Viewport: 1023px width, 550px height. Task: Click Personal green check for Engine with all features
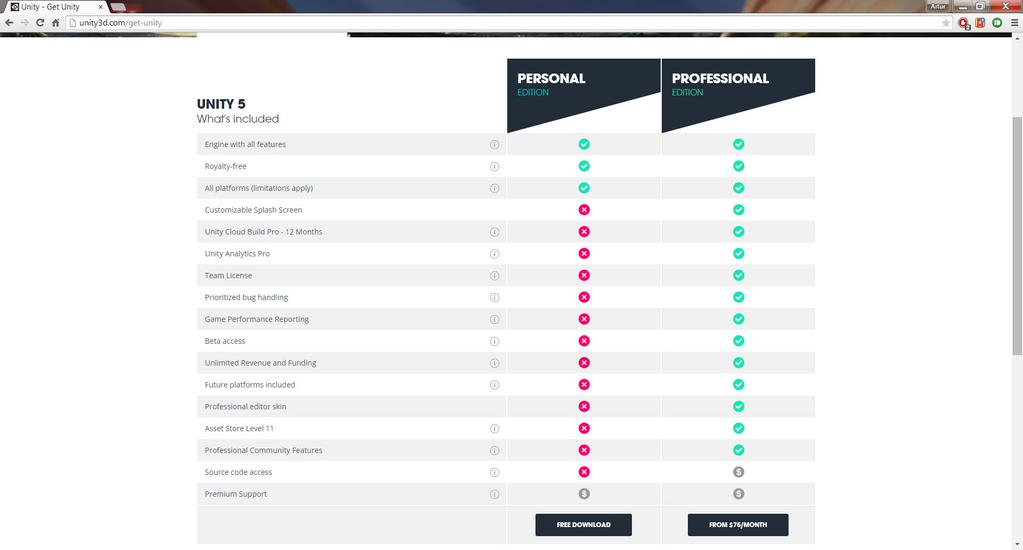coord(584,144)
